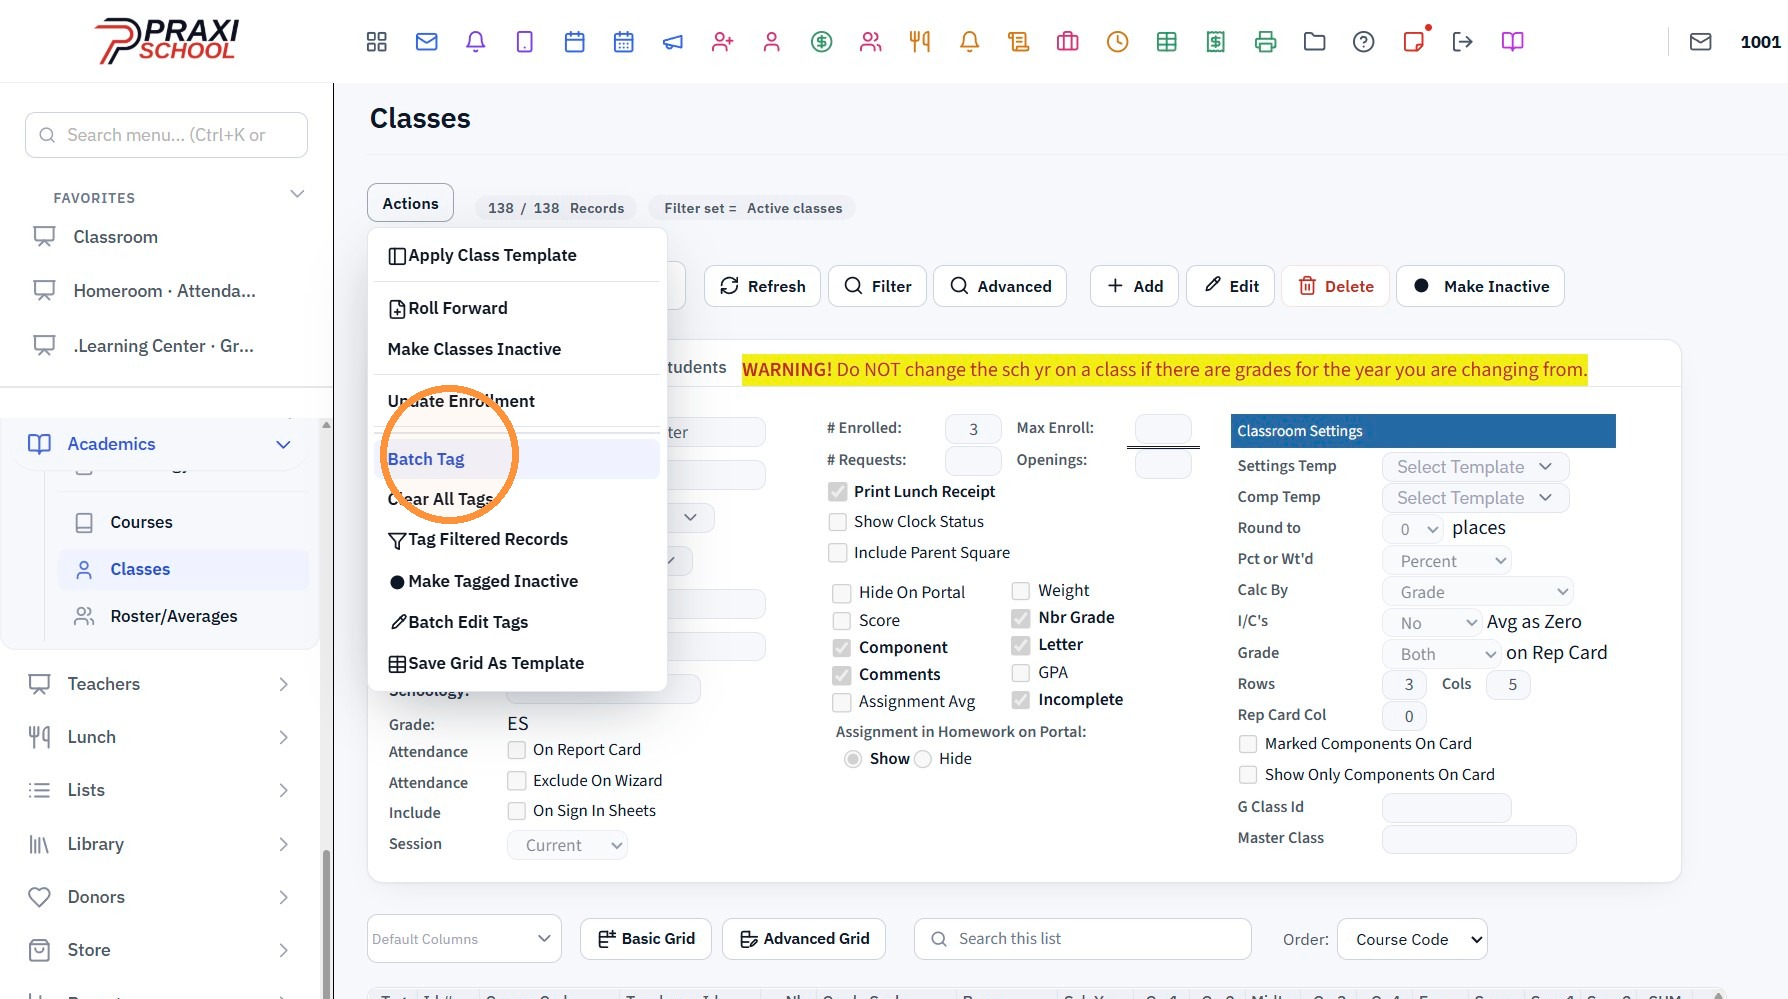Focus the Search menu input
This screenshot has height=999, width=1788.
click(x=166, y=135)
